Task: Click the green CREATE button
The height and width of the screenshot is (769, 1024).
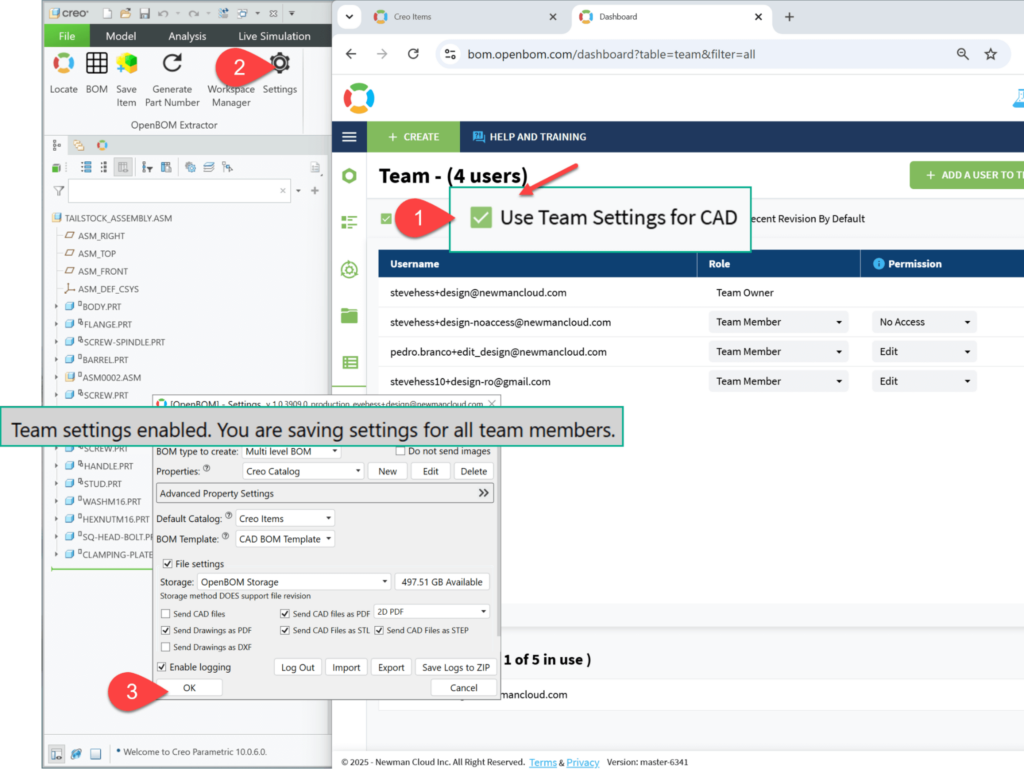Action: point(413,136)
